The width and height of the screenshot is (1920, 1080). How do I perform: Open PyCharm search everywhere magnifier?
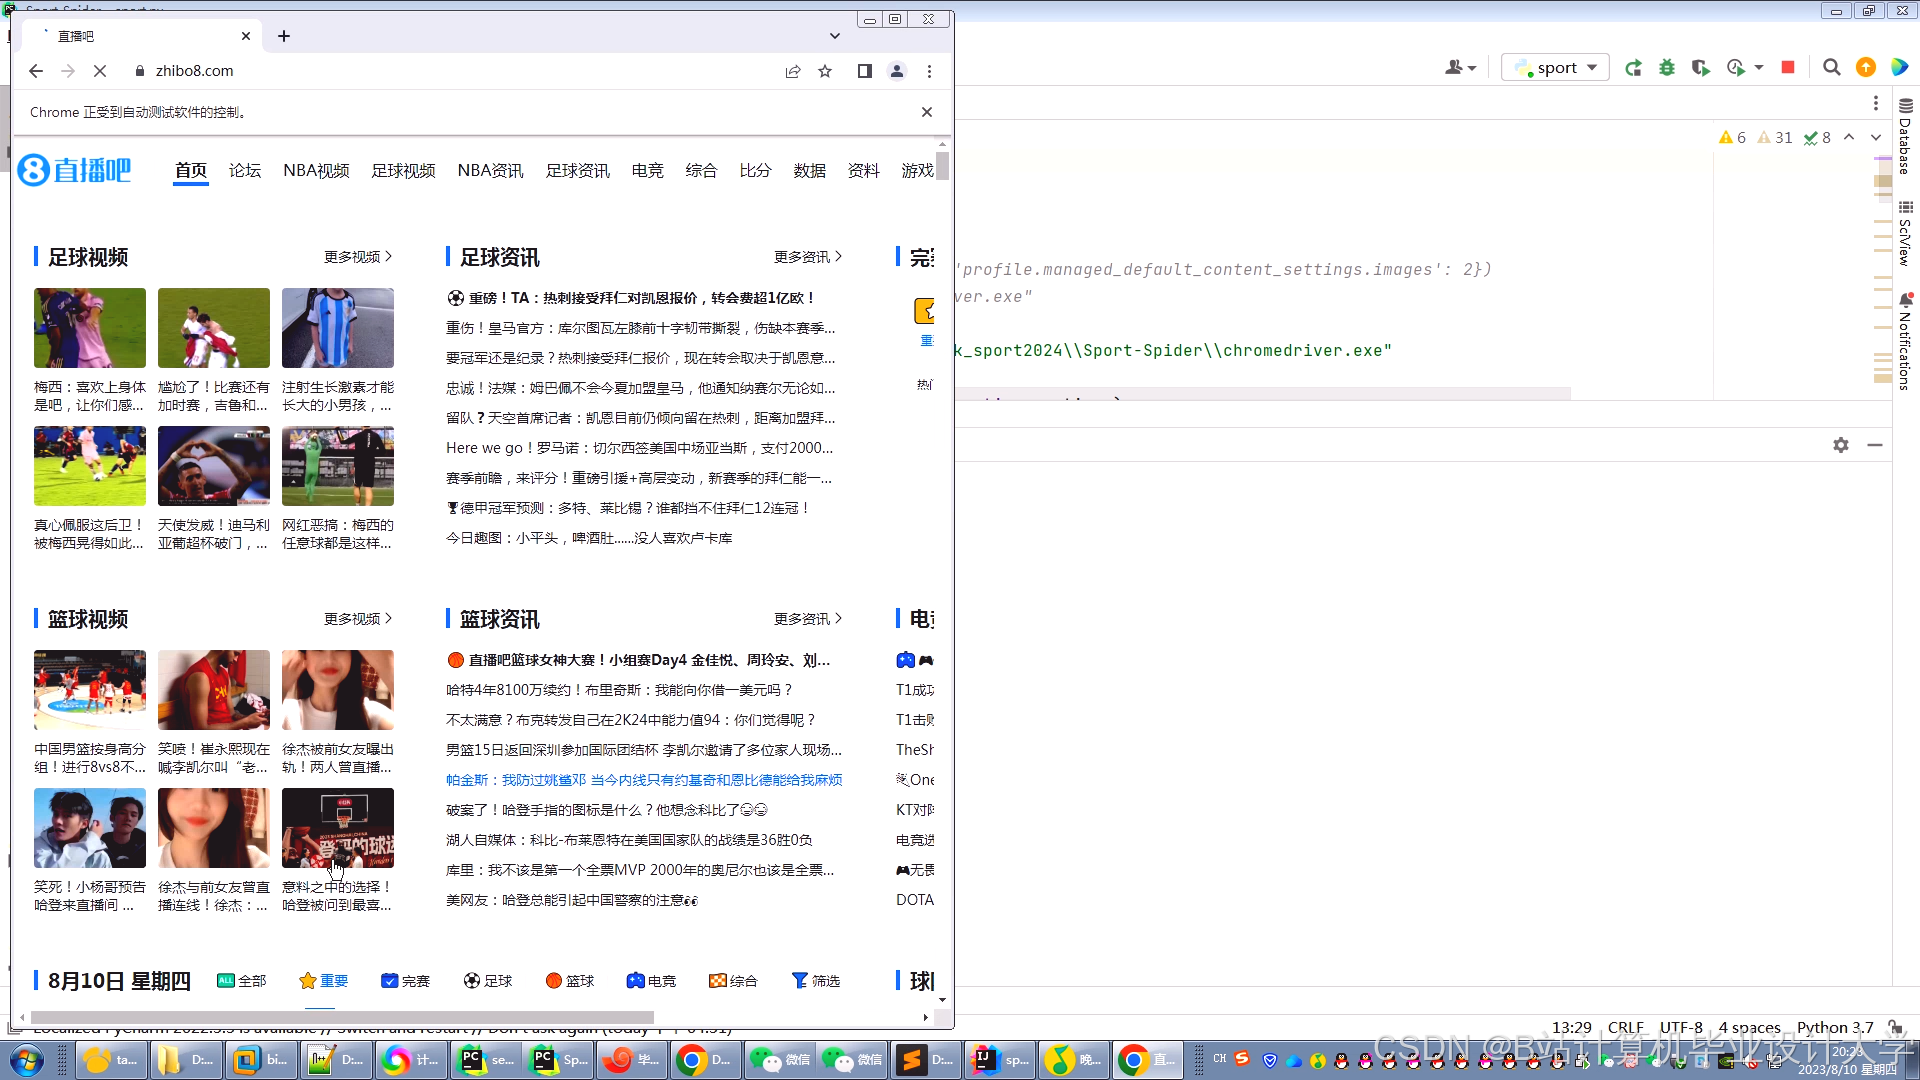tap(1831, 67)
